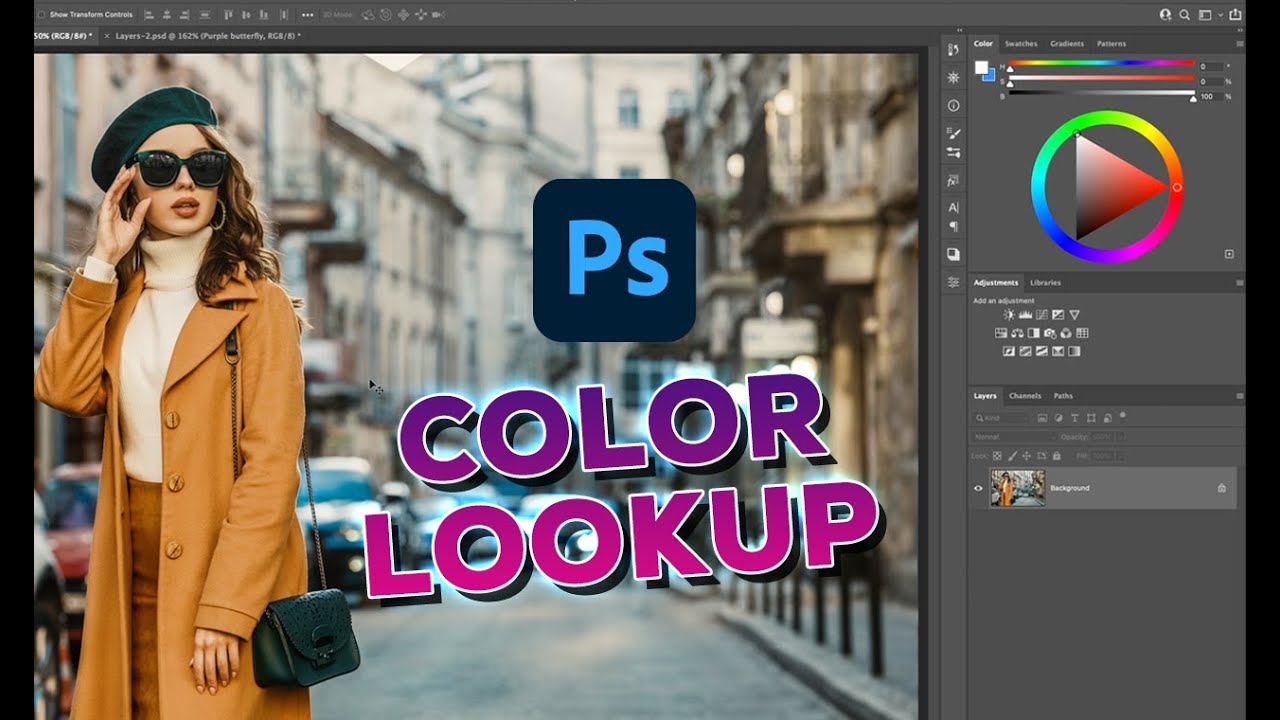Add an Invert adjustment
Viewport: 1280px width, 720px height.
[x=1009, y=351]
